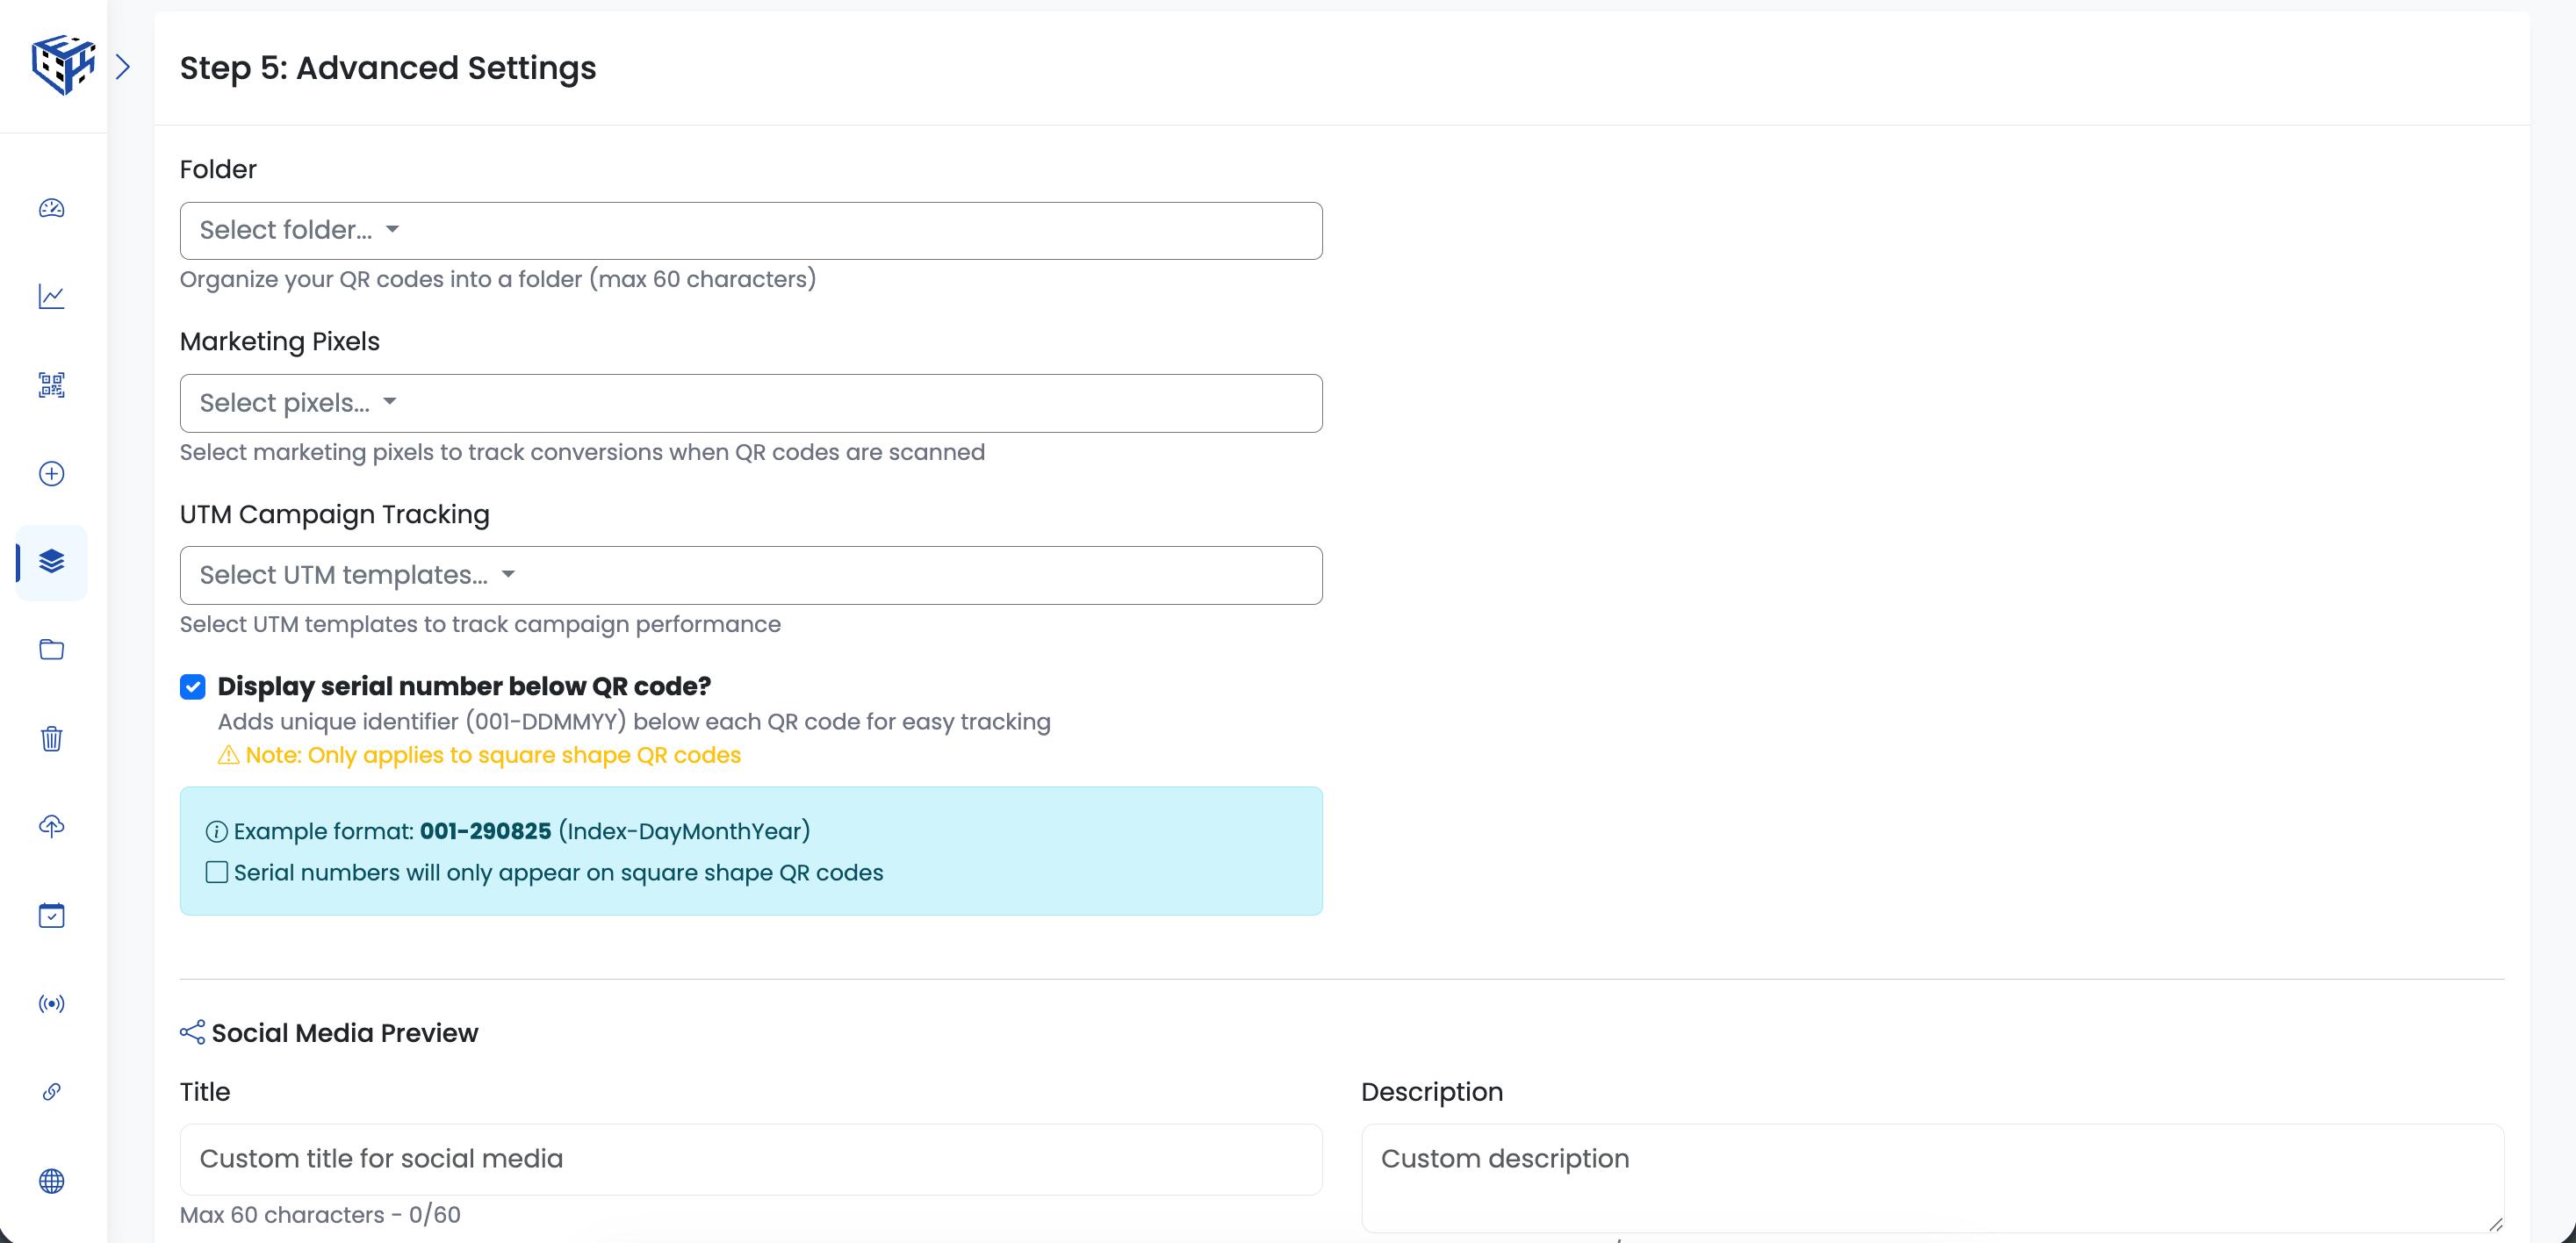This screenshot has height=1243, width=2576.
Task: Expand the sidebar with the chevron arrow
Action: 124,66
